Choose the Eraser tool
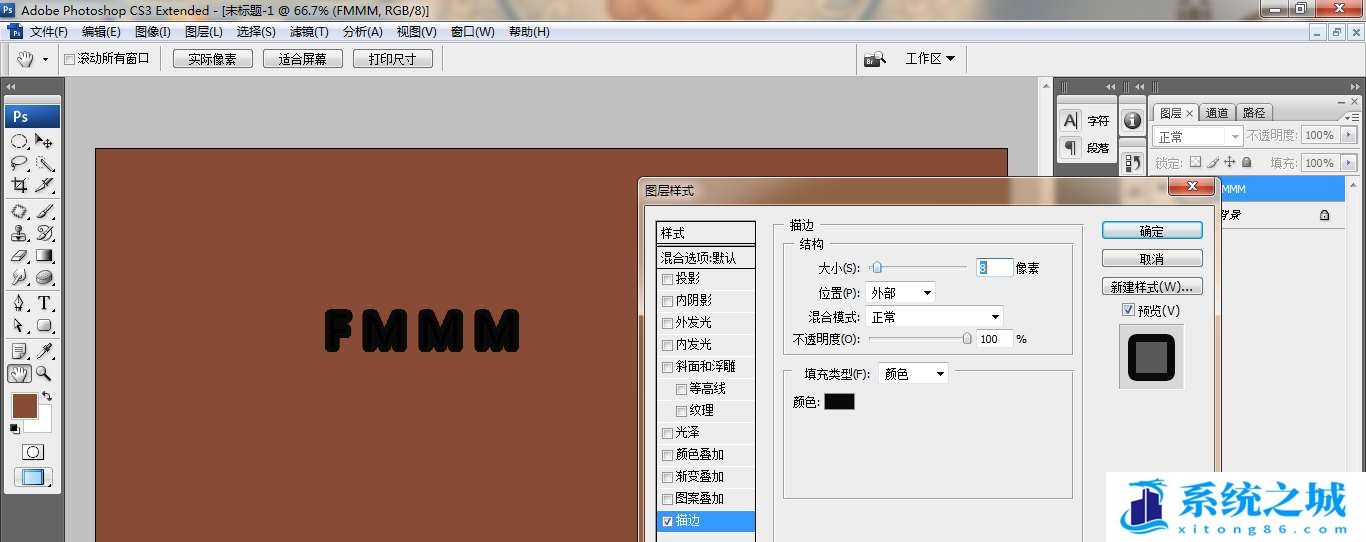The height and width of the screenshot is (542, 1366). [x=19, y=256]
